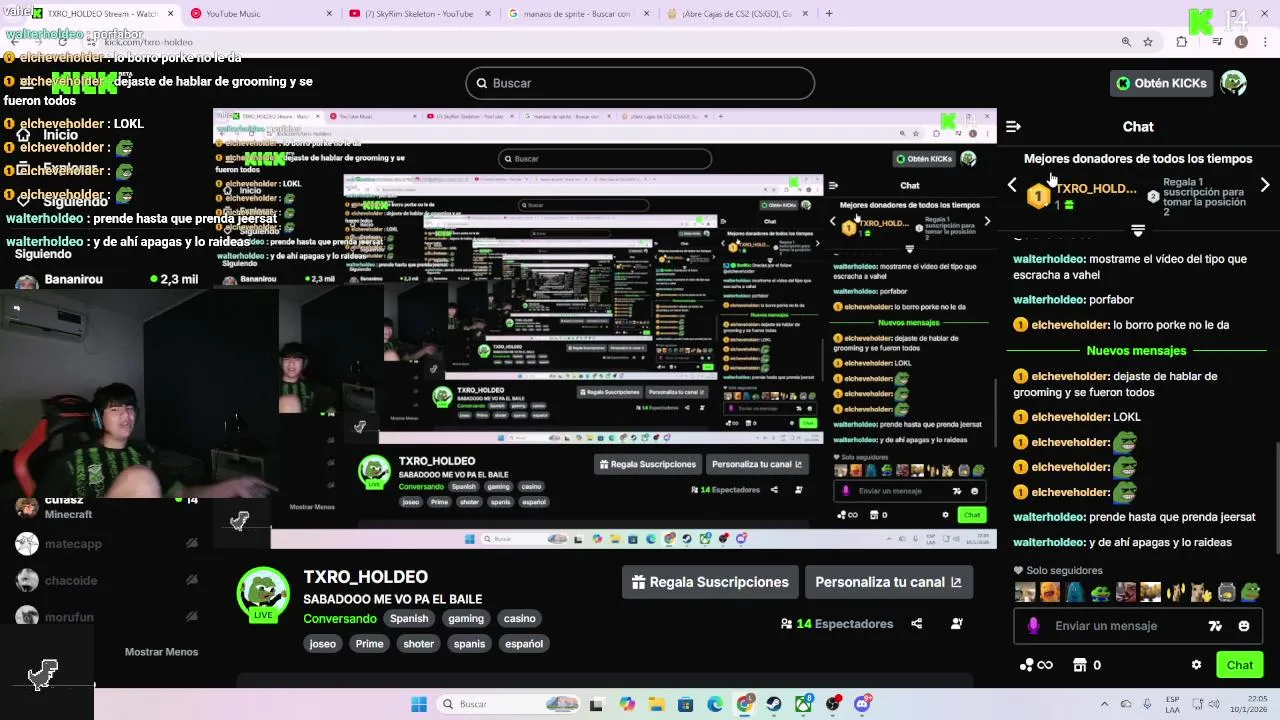The image size is (1280, 720).
Task: Click the green Chat send button
Action: tap(1240, 665)
